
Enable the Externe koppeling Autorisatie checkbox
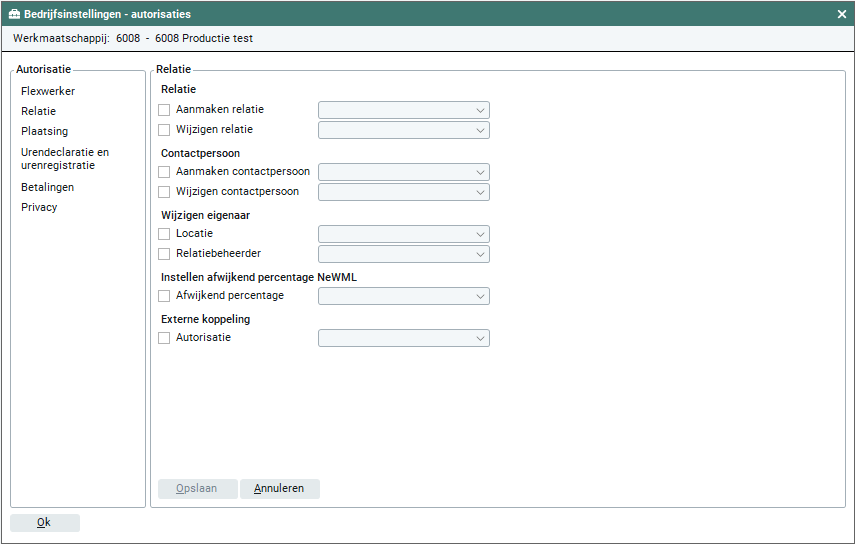(x=165, y=338)
